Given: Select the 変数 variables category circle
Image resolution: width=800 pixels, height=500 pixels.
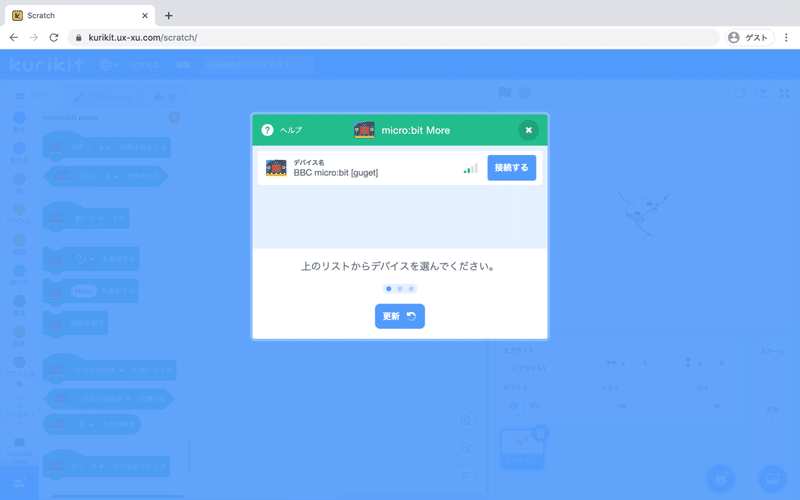Looking at the screenshot, I should tap(19, 332).
